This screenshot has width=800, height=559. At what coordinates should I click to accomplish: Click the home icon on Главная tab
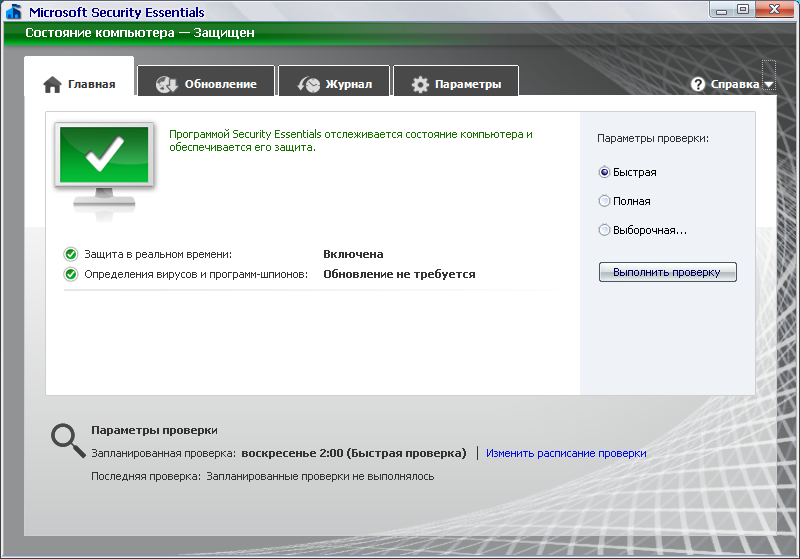point(53,85)
